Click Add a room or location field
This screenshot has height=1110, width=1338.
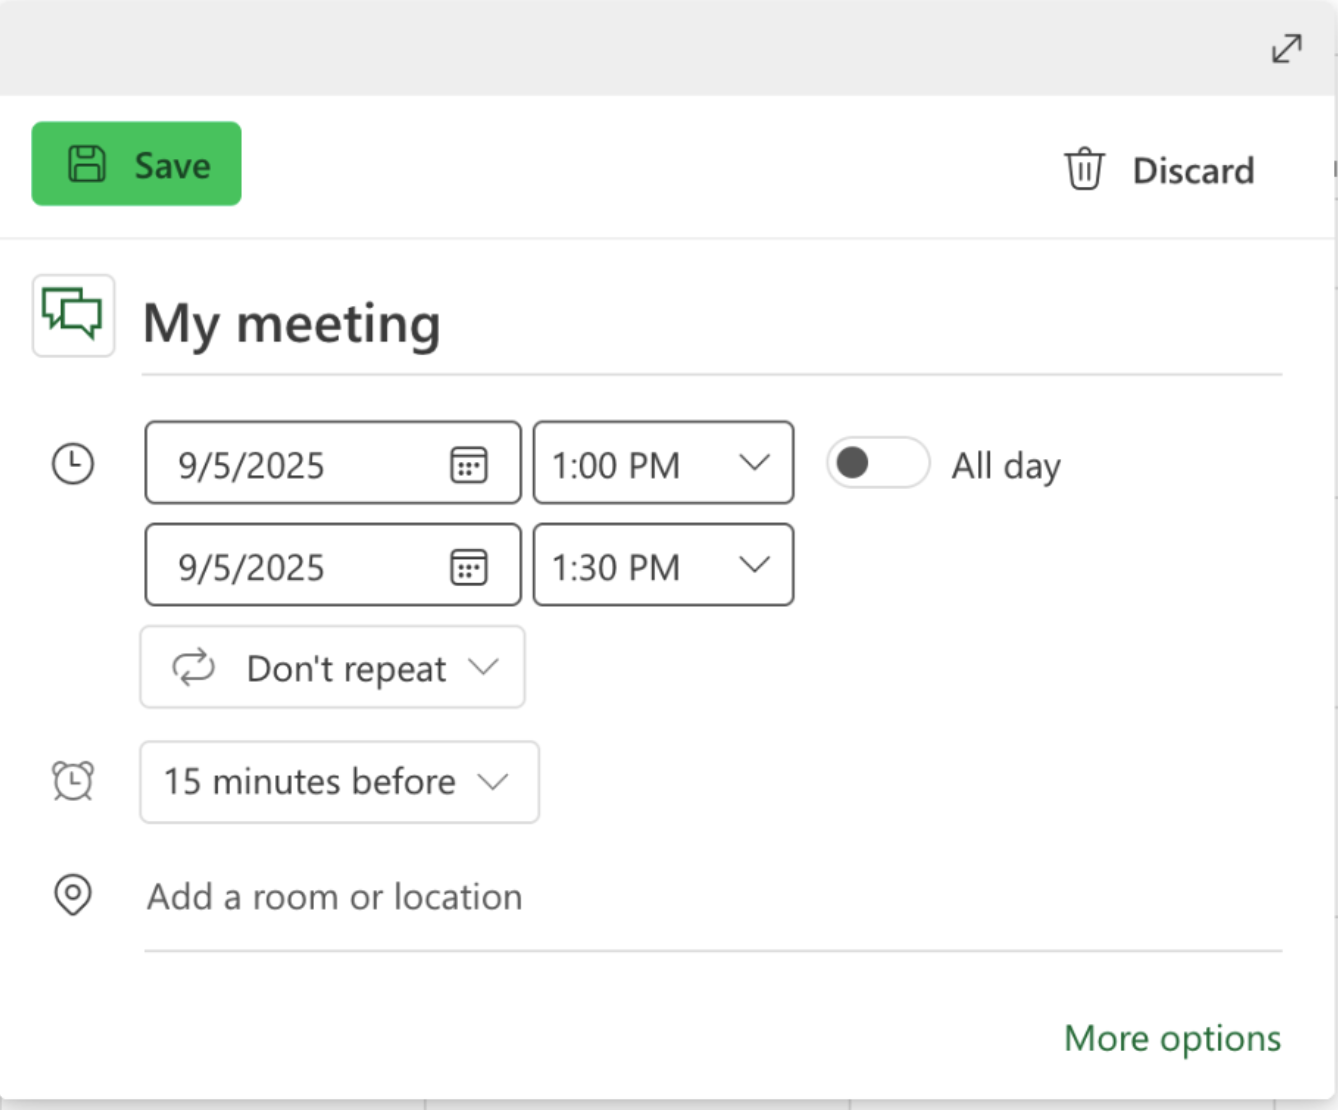click(712, 898)
